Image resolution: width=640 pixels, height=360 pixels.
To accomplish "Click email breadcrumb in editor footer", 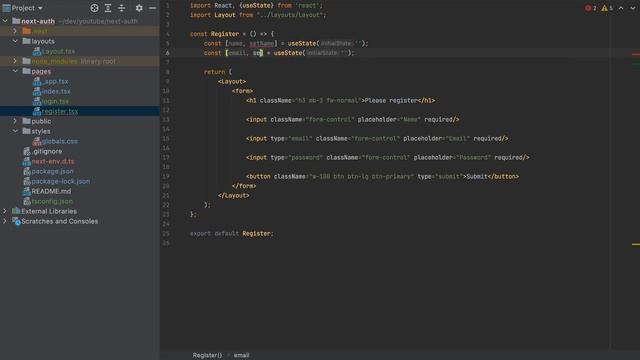I will click(241, 355).
